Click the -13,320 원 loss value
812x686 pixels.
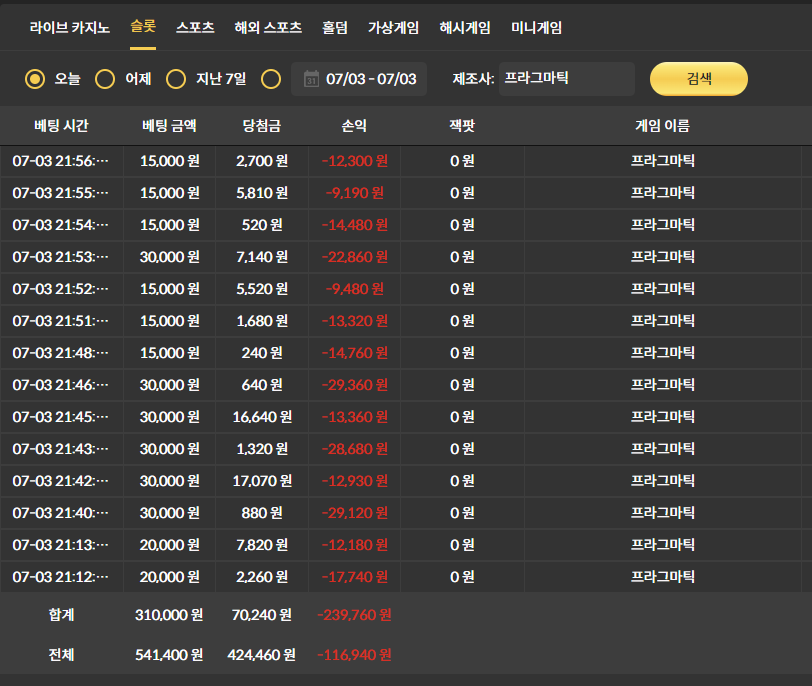click(355, 322)
